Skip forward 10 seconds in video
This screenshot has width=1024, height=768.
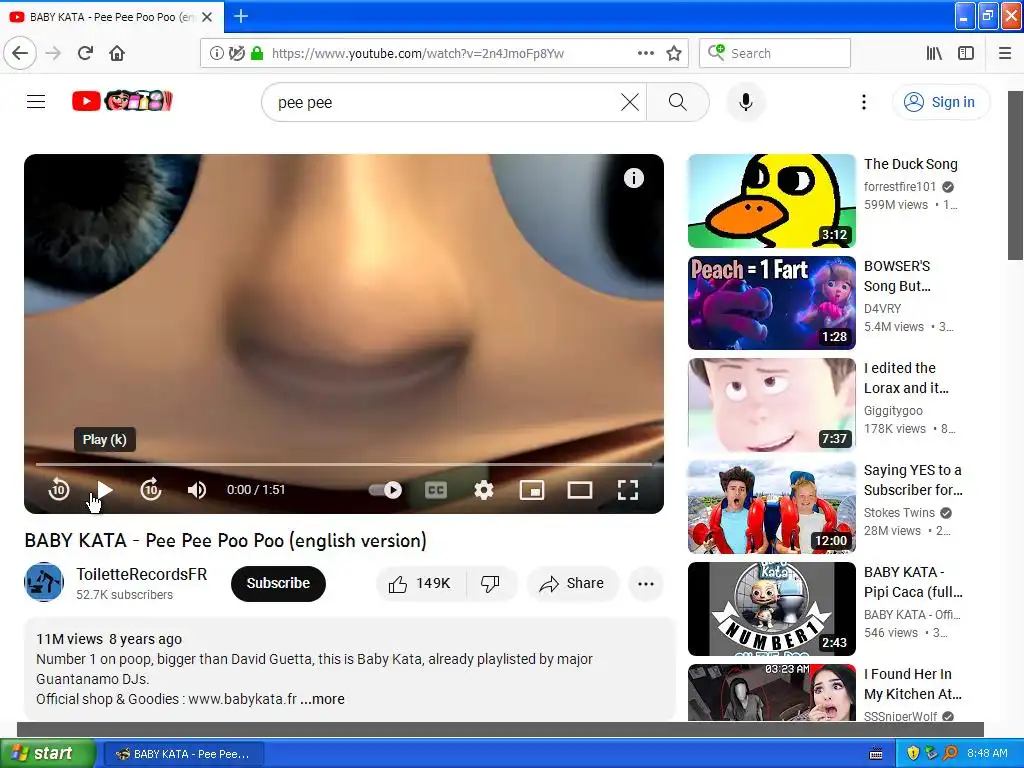[x=151, y=490]
